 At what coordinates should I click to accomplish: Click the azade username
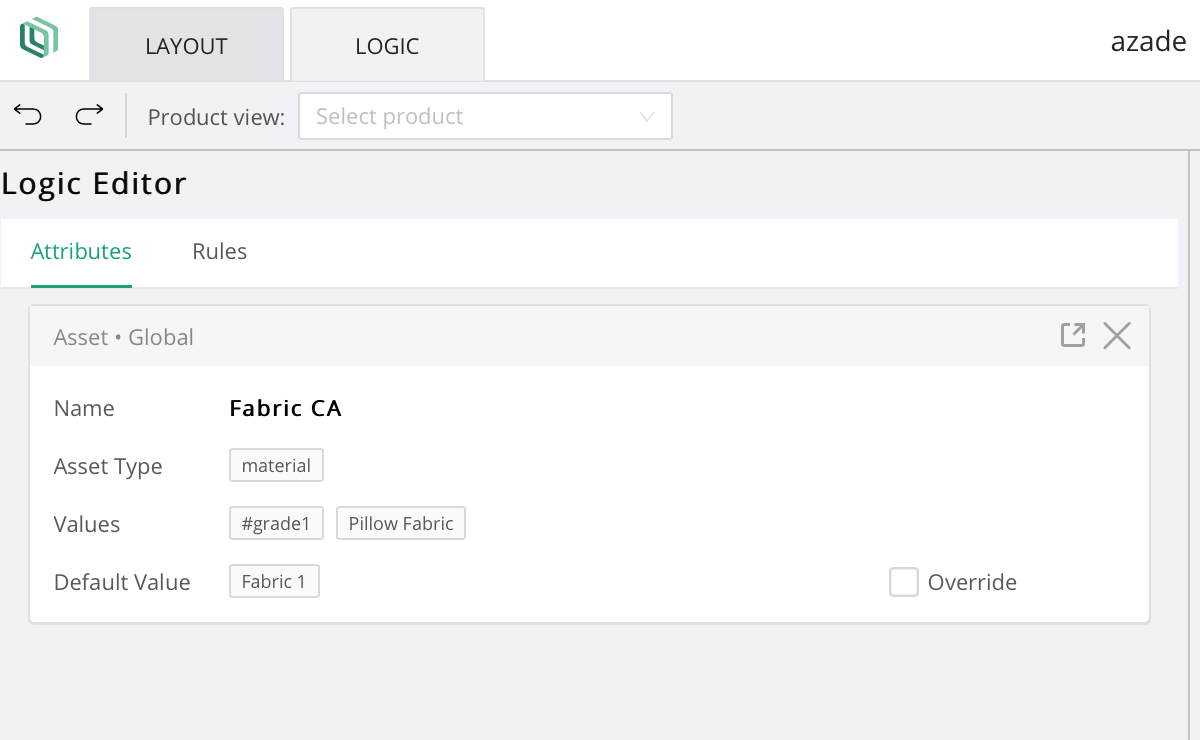pyautogui.click(x=1148, y=42)
